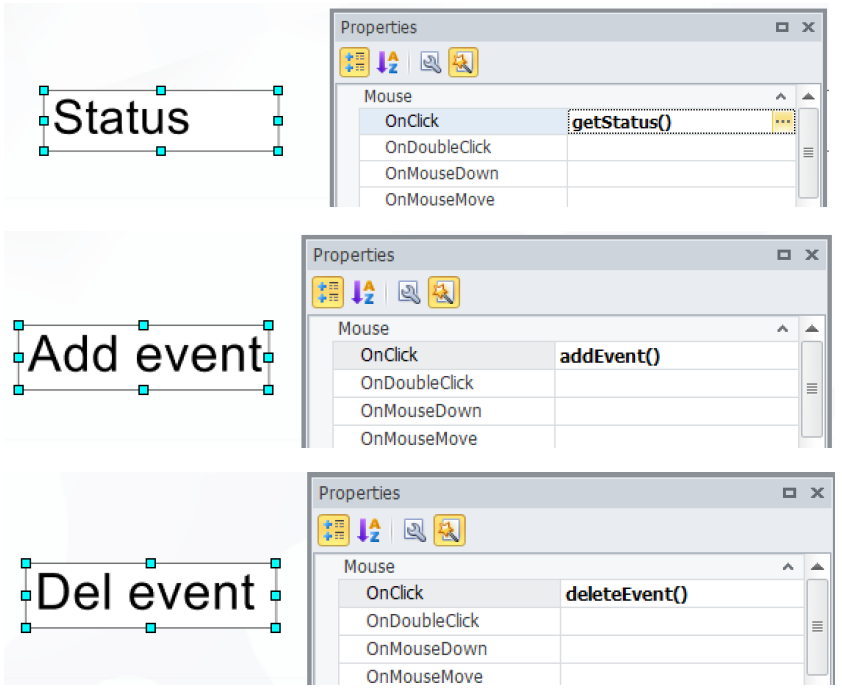Click Alphabetical sort icon in Status Properties panel
This screenshot has height=698, width=842.
(x=387, y=62)
